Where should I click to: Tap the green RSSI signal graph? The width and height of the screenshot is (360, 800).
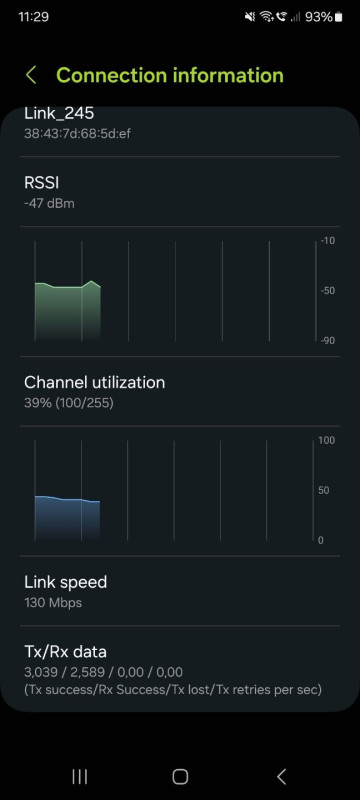pos(68,310)
